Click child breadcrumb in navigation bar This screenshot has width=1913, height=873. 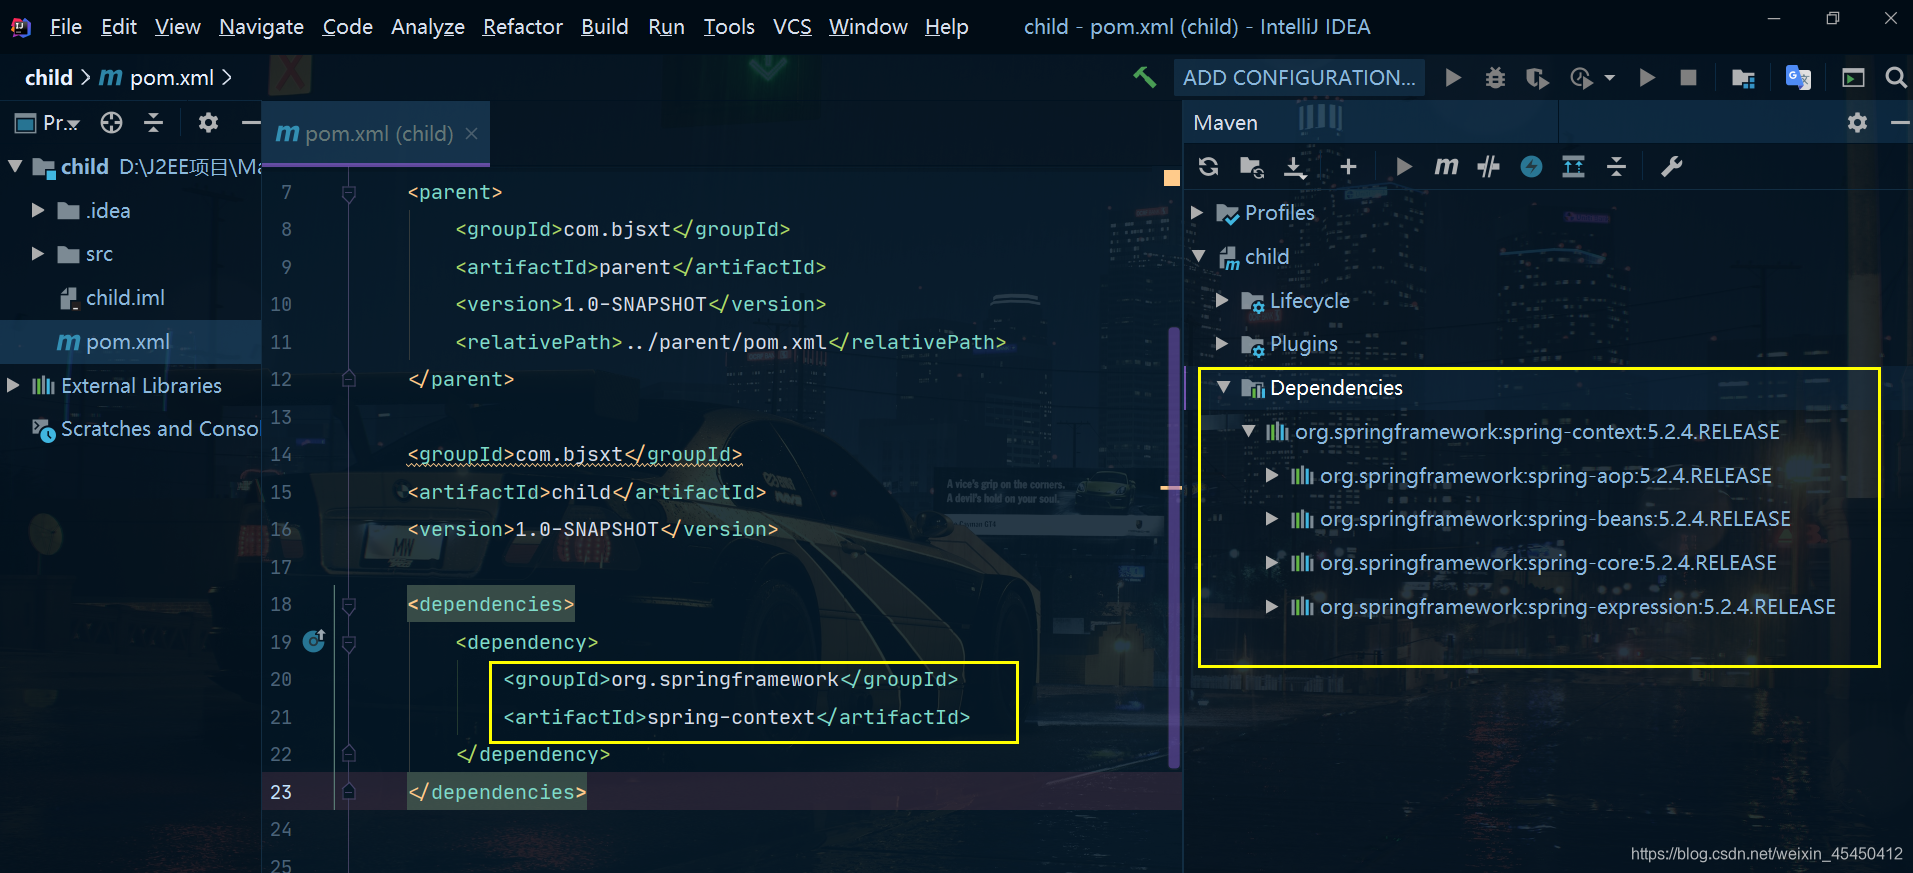(x=48, y=77)
